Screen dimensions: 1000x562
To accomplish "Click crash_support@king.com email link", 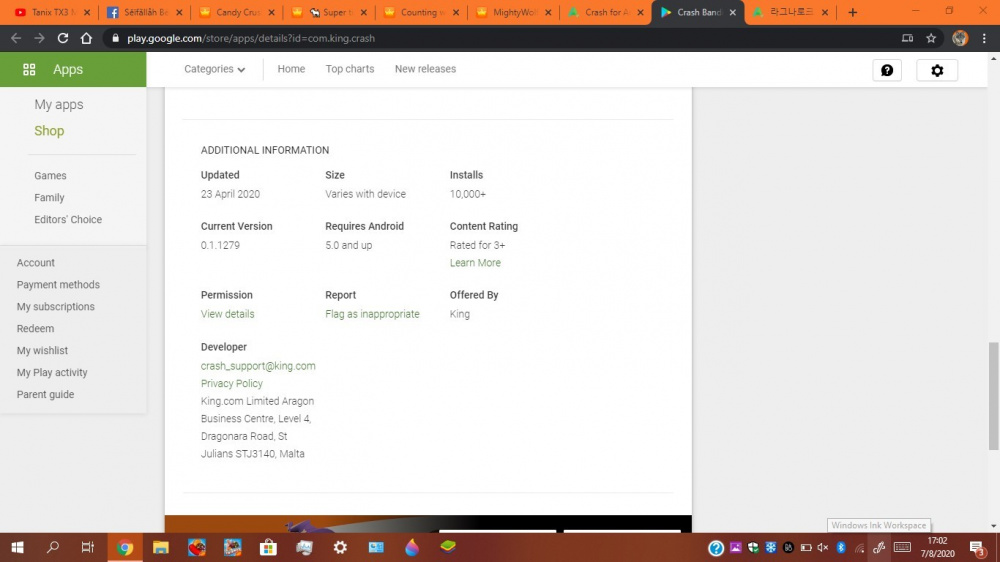I will pyautogui.click(x=258, y=366).
